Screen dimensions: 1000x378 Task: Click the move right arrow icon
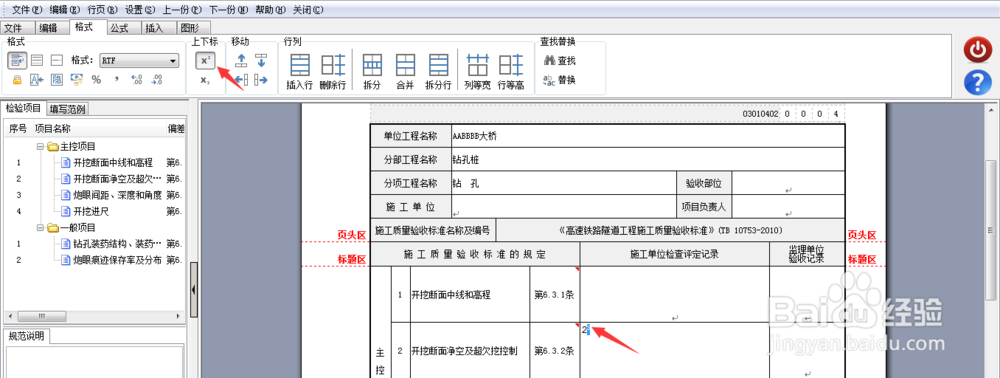tap(261, 80)
